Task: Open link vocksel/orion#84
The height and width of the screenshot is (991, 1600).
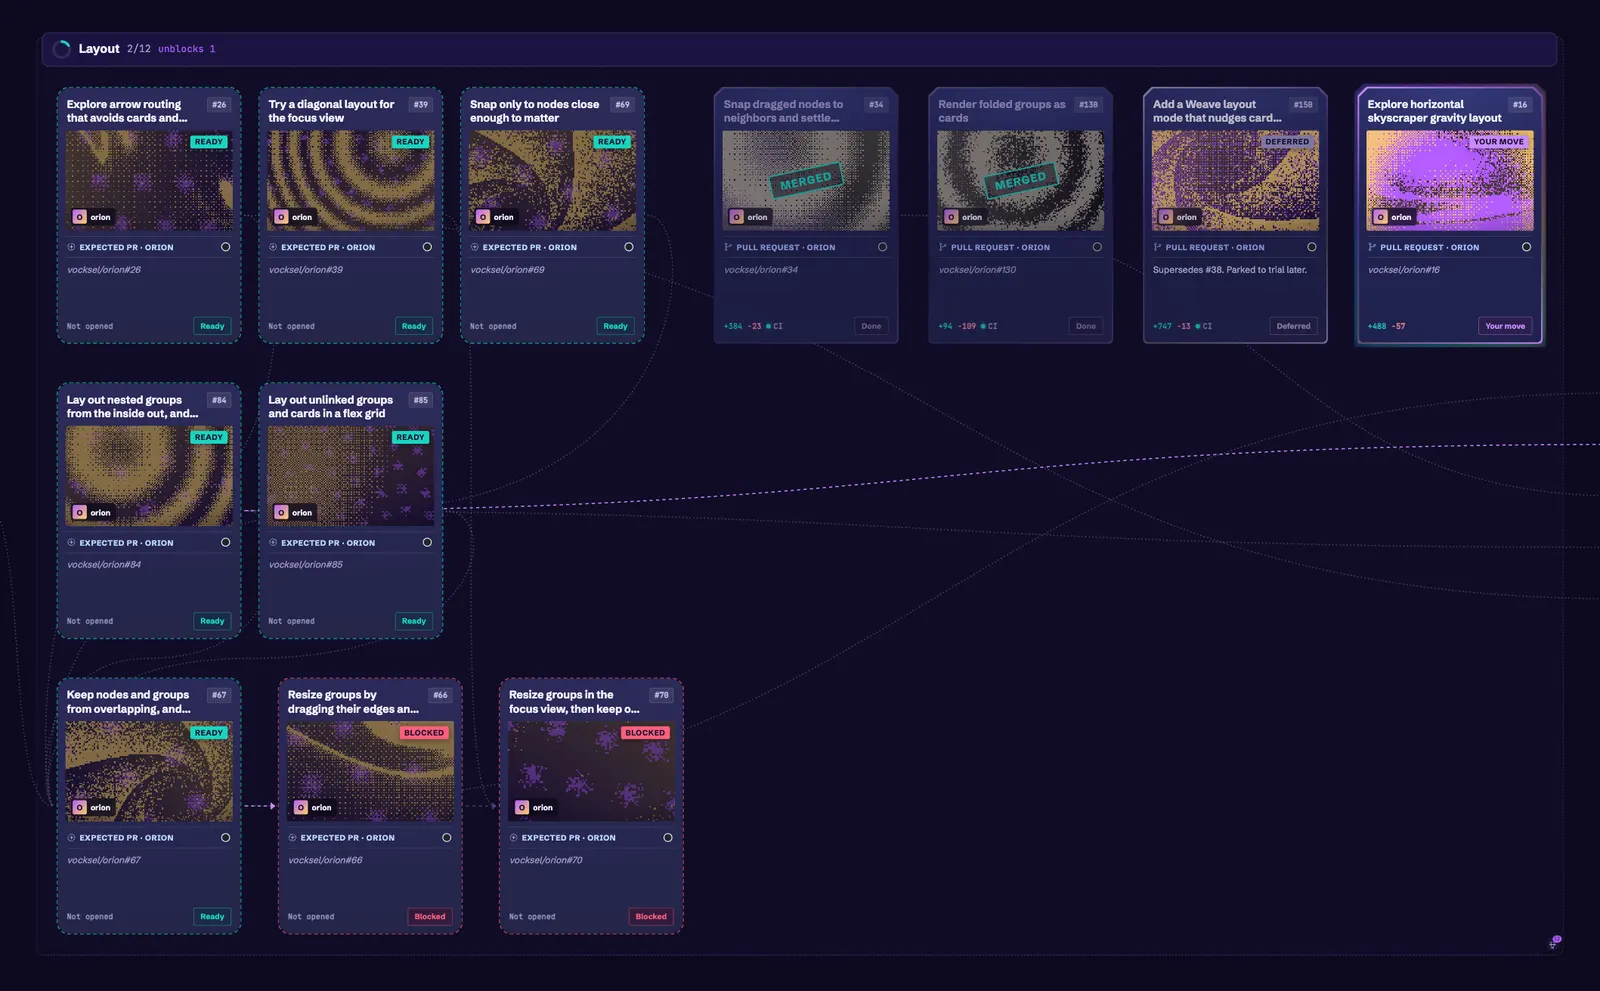Action: [104, 565]
